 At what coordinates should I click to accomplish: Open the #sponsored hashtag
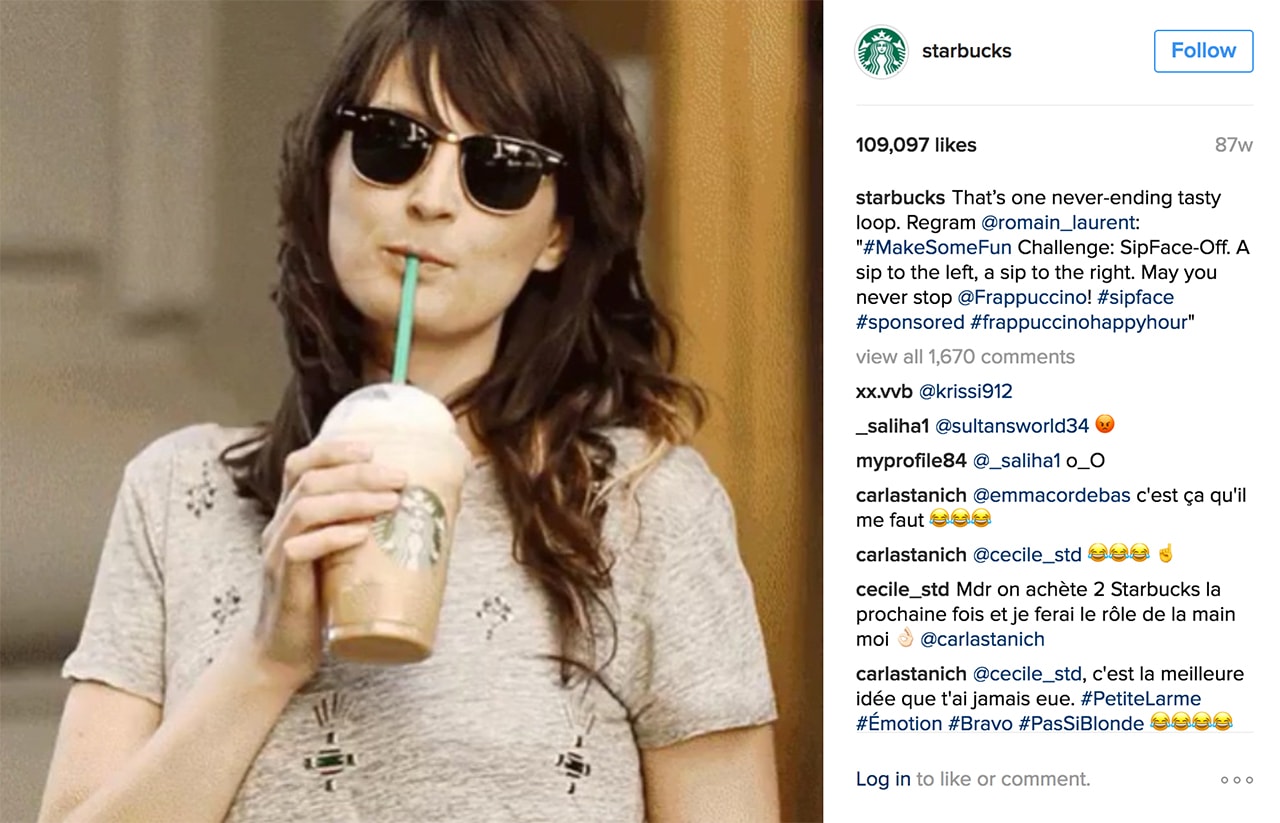tap(910, 322)
